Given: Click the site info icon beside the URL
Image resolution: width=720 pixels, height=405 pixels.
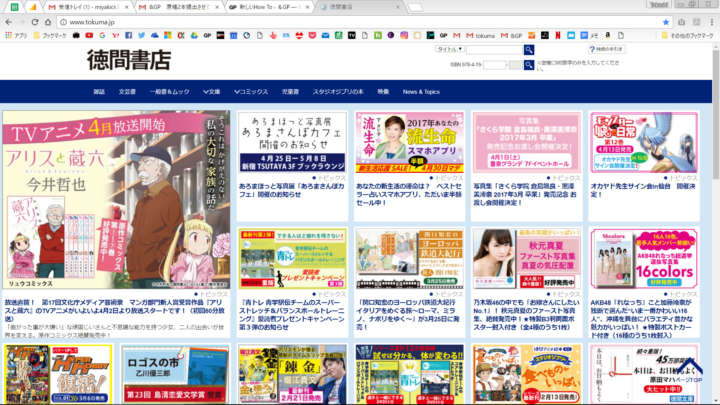Looking at the screenshot, I should pos(63,22).
